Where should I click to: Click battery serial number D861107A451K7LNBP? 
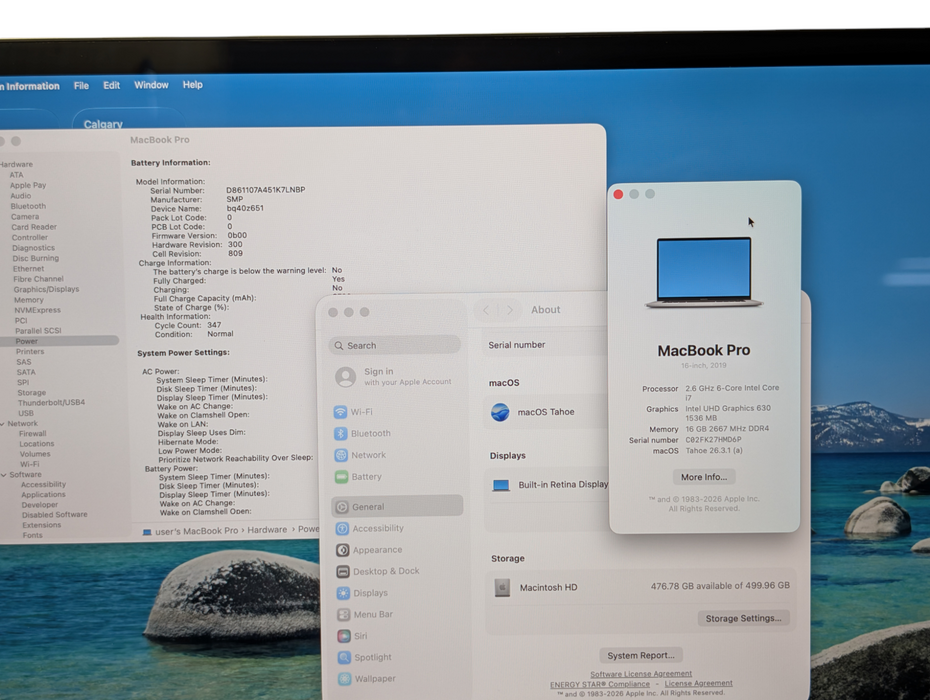click(266, 190)
